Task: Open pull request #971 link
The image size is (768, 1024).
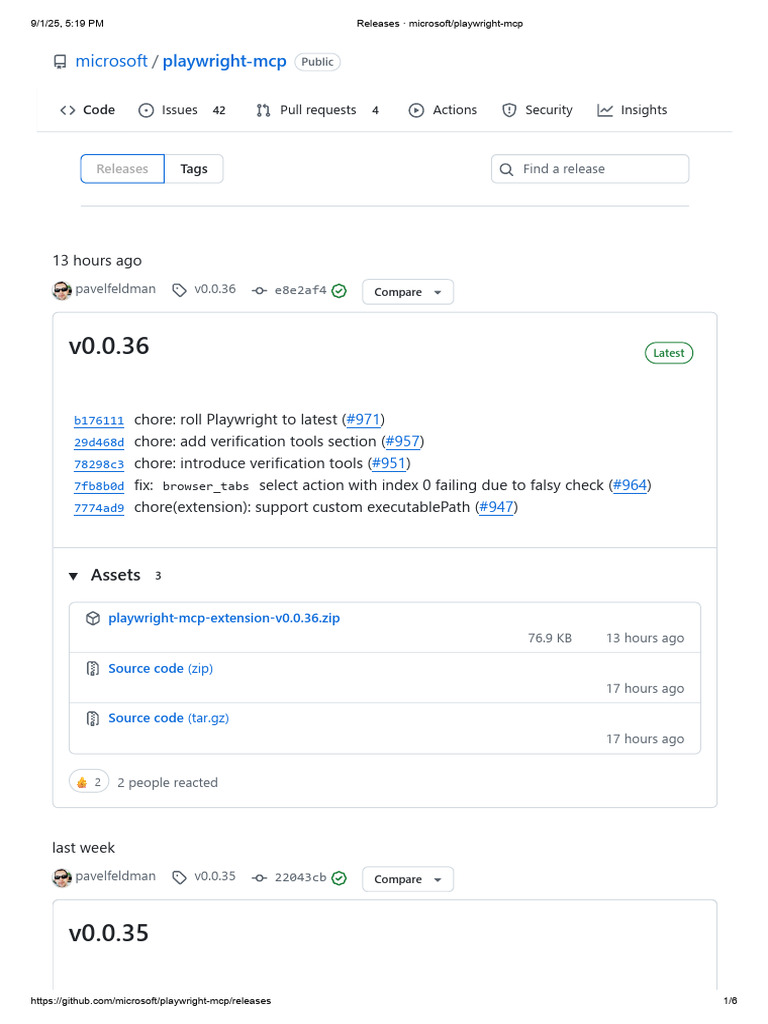Action: tap(363, 419)
